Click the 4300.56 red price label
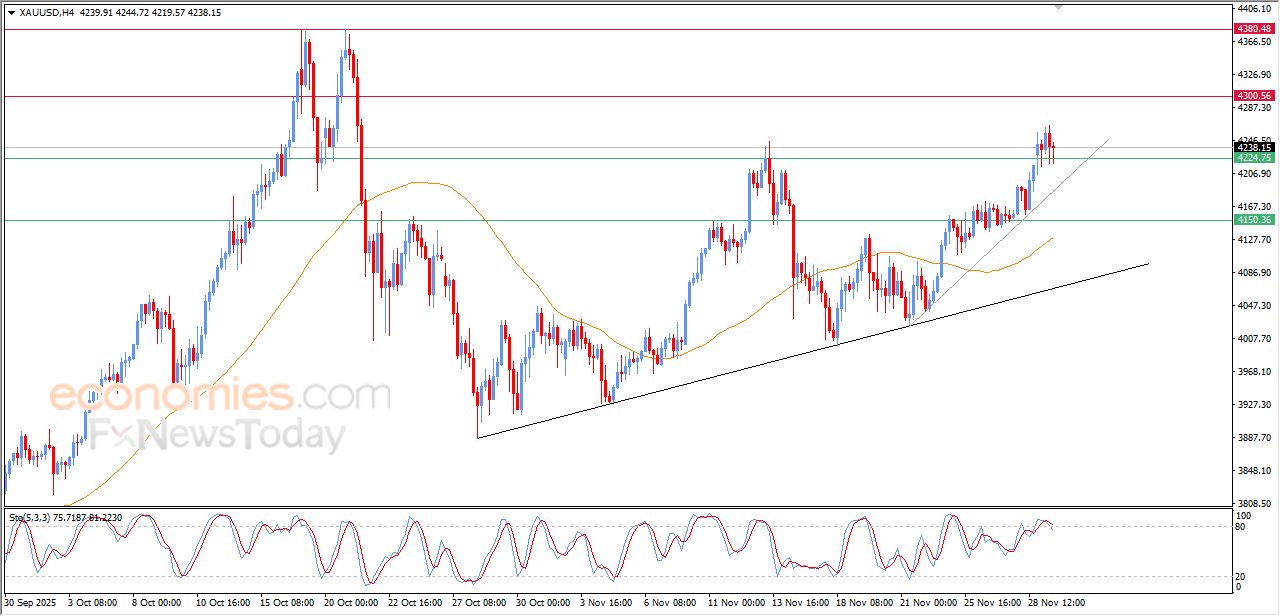The height and width of the screenshot is (616, 1280). point(1254,96)
